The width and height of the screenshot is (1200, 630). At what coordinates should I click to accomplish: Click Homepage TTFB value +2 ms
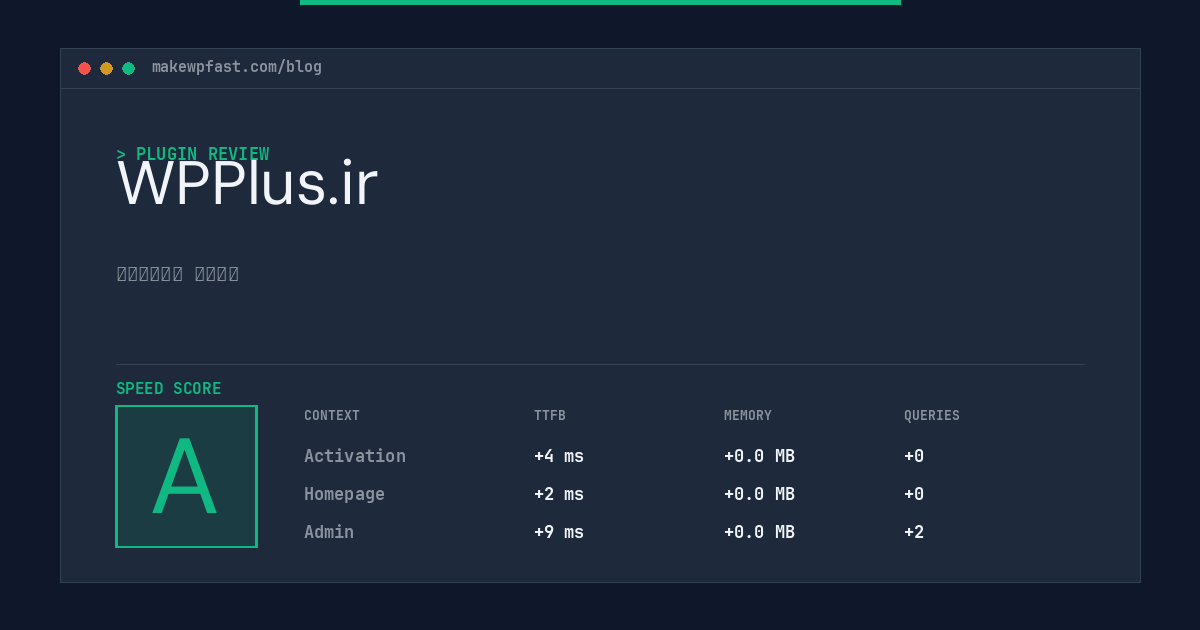559,494
